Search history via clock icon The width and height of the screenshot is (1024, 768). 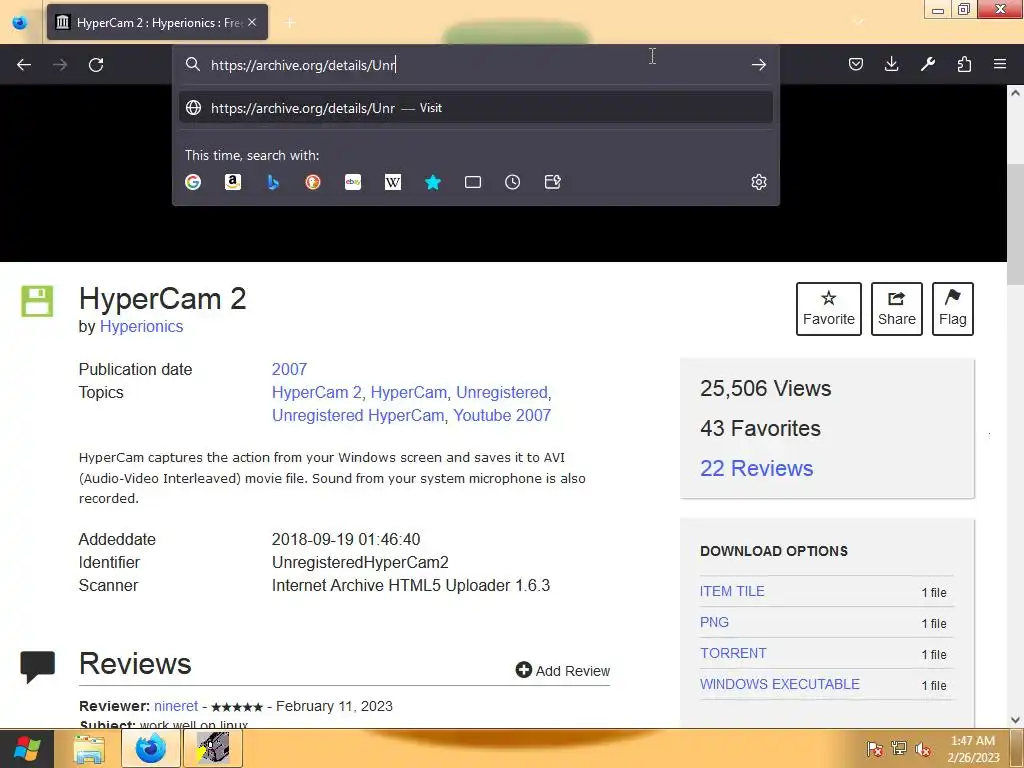click(513, 182)
